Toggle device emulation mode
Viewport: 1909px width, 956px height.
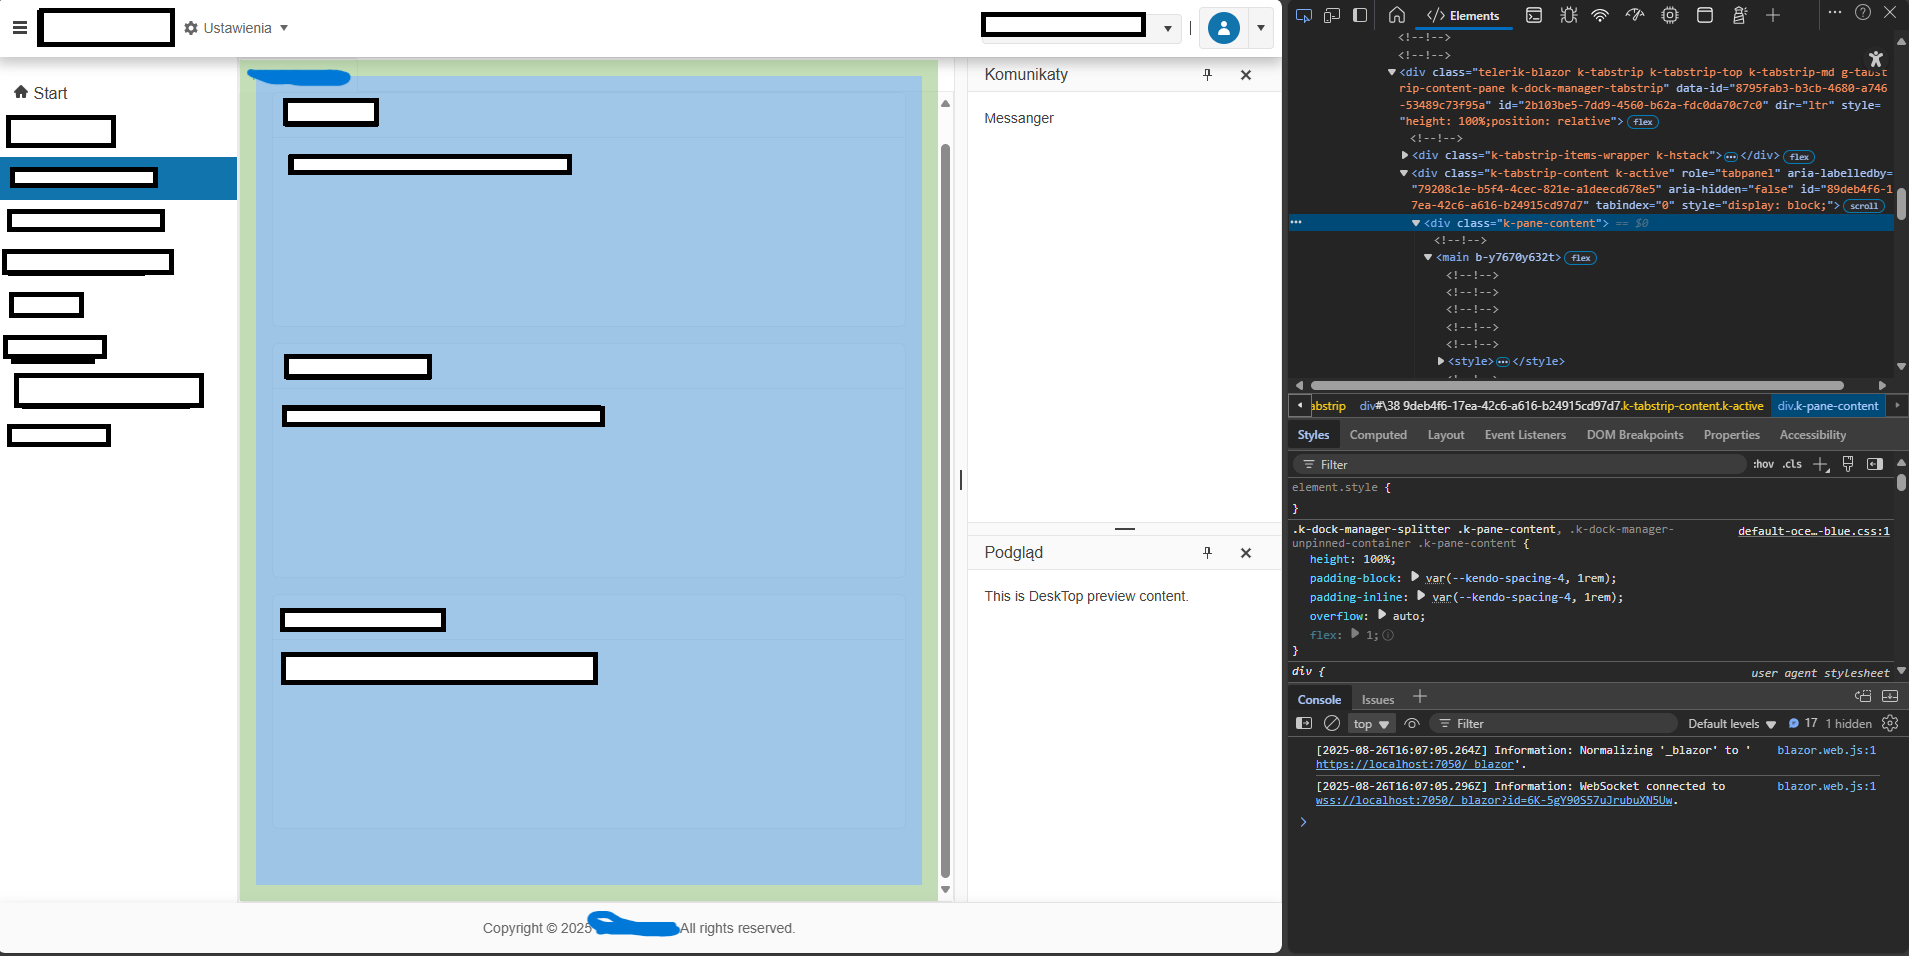[1332, 15]
